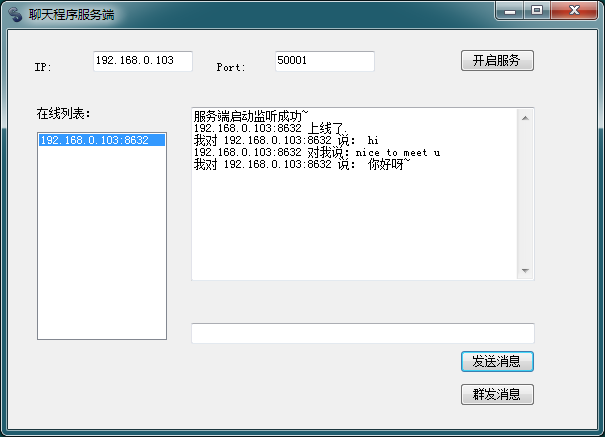Click the application icon in title bar
The width and height of the screenshot is (605, 437).
click(15, 15)
